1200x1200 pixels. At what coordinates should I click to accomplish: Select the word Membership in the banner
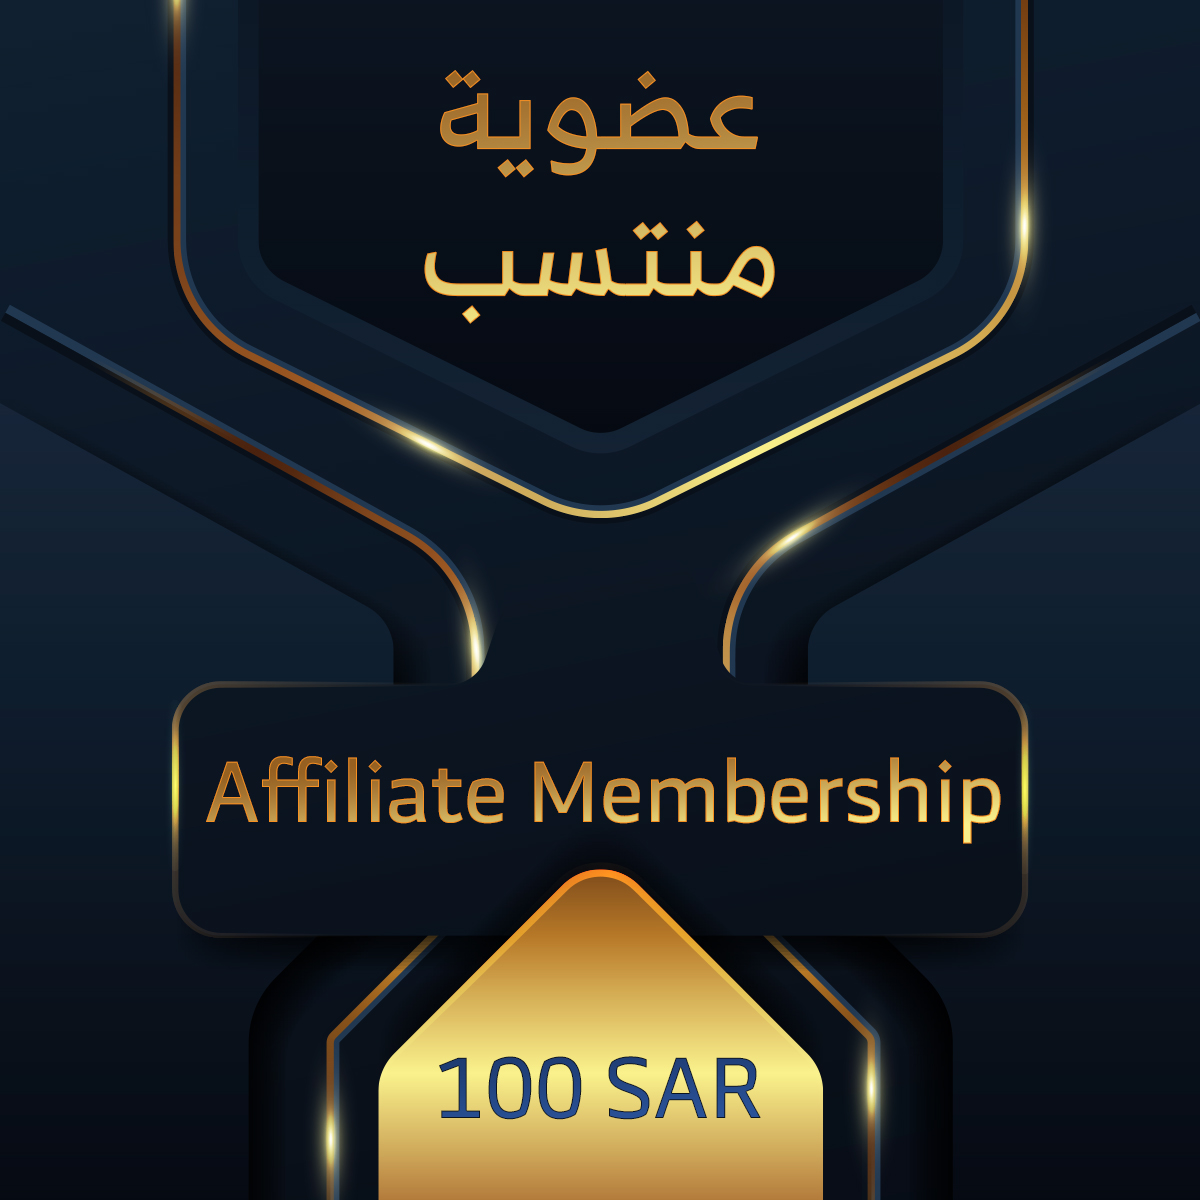tap(765, 798)
